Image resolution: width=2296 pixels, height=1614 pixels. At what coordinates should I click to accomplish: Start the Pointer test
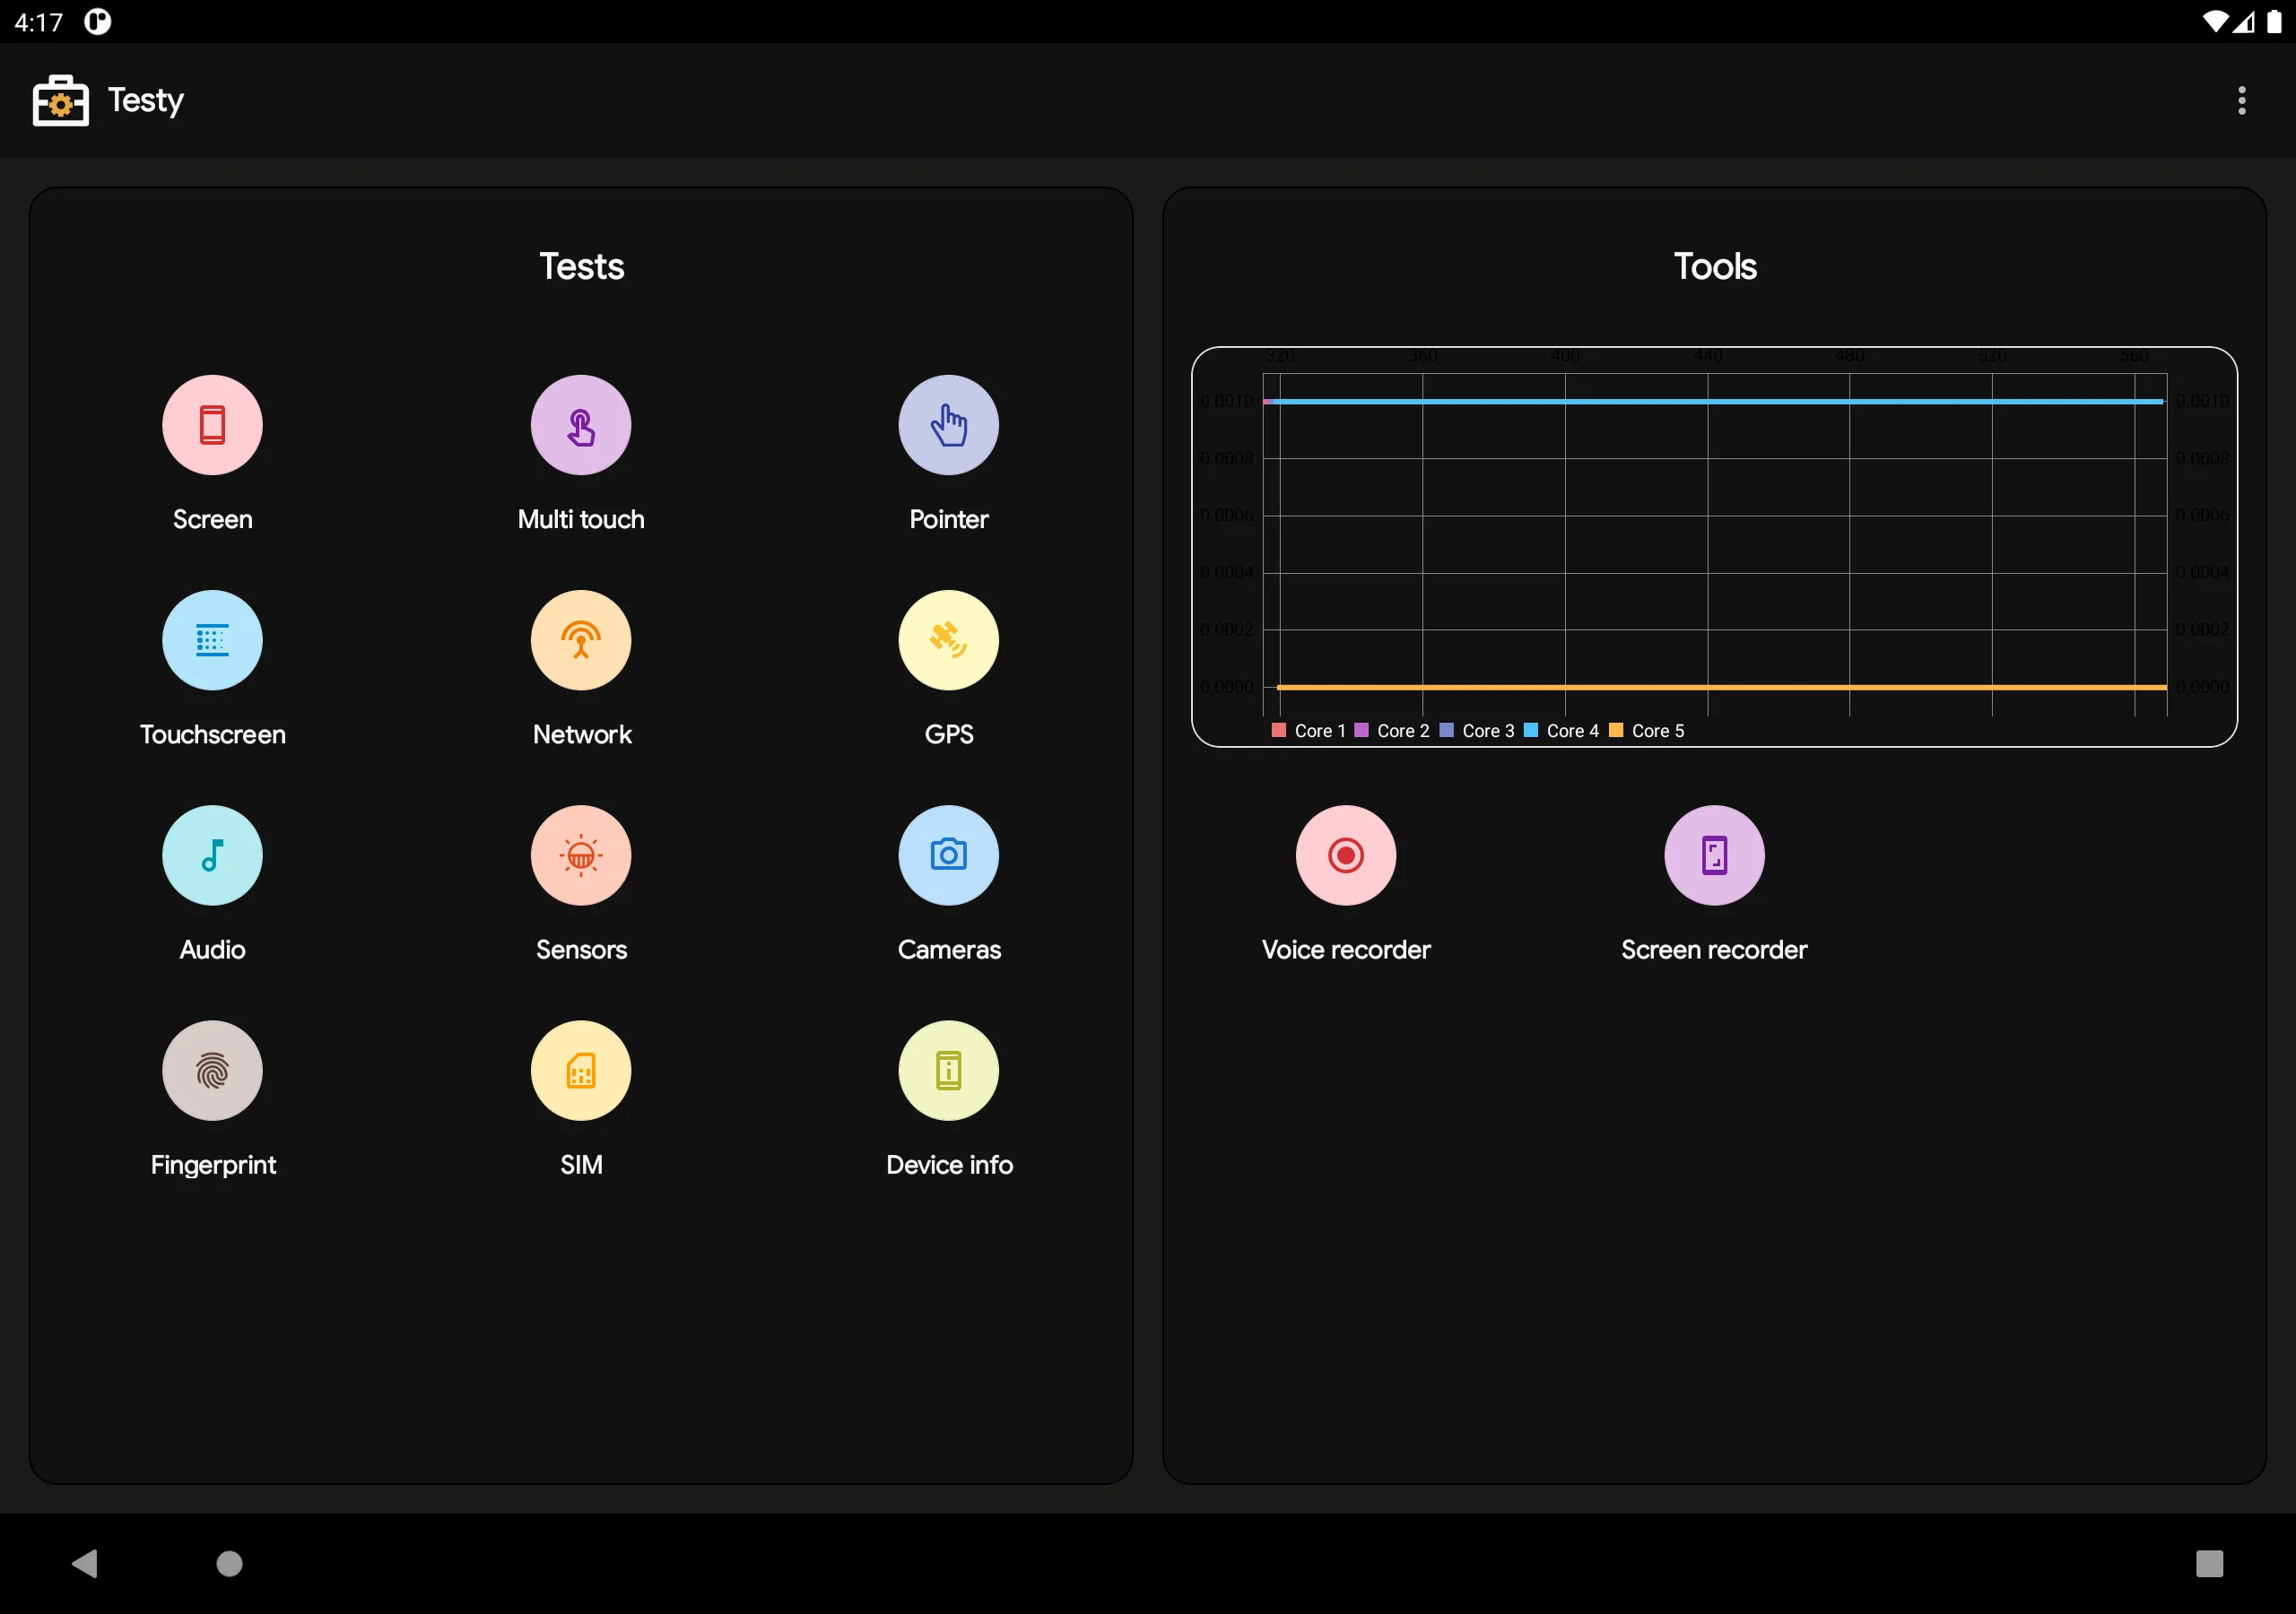pos(948,425)
